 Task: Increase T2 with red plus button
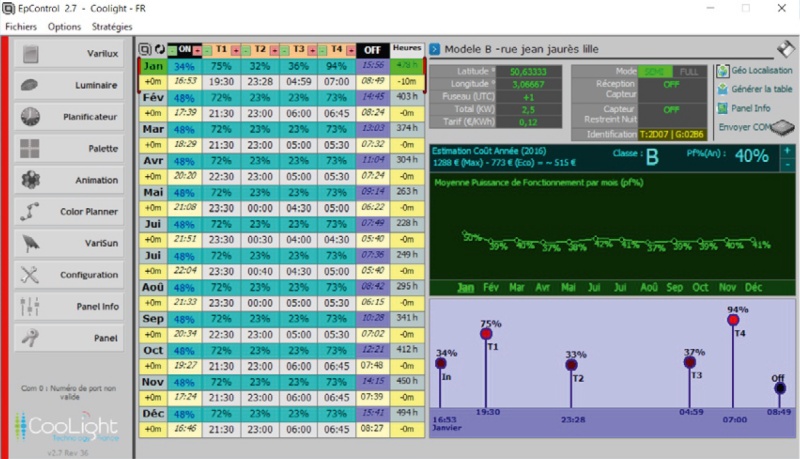click(274, 50)
